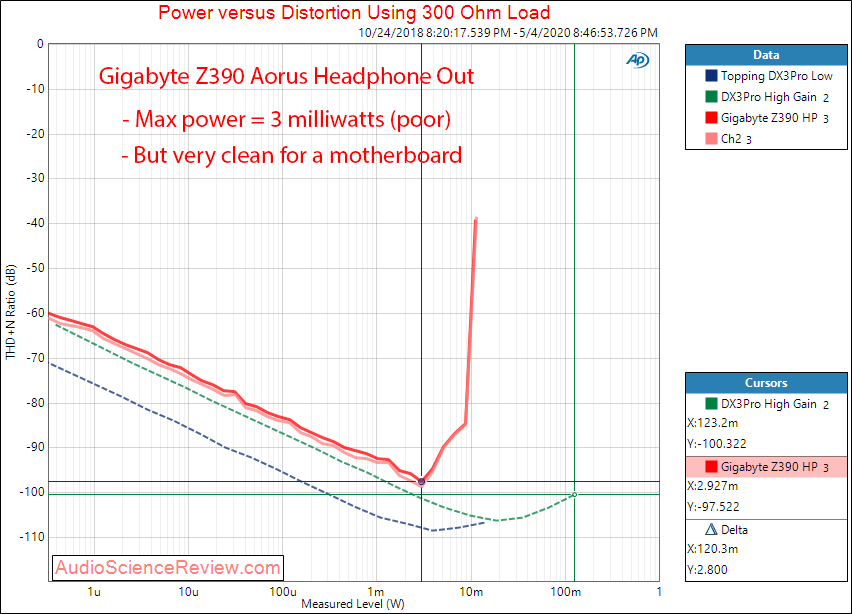Select DX3Pro High Gain label in Data legend
This screenshot has width=852, height=614.
click(769, 97)
